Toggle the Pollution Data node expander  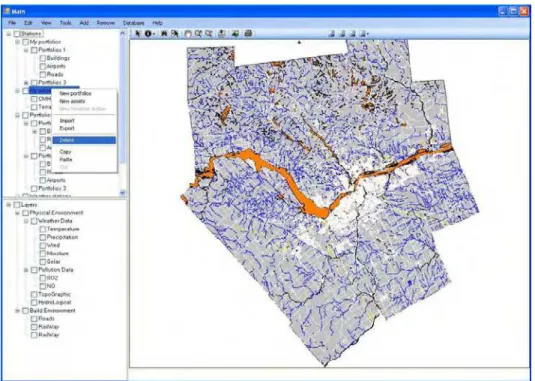[26, 270]
